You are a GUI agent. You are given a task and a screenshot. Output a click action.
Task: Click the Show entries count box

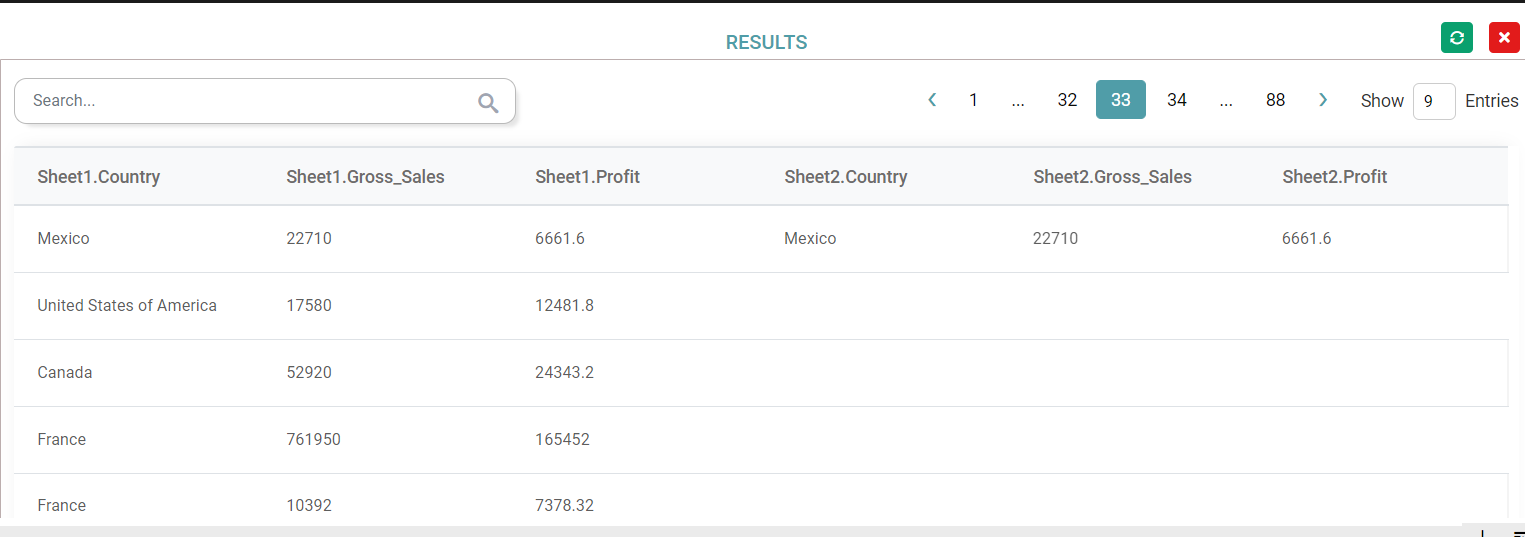[x=1433, y=101]
